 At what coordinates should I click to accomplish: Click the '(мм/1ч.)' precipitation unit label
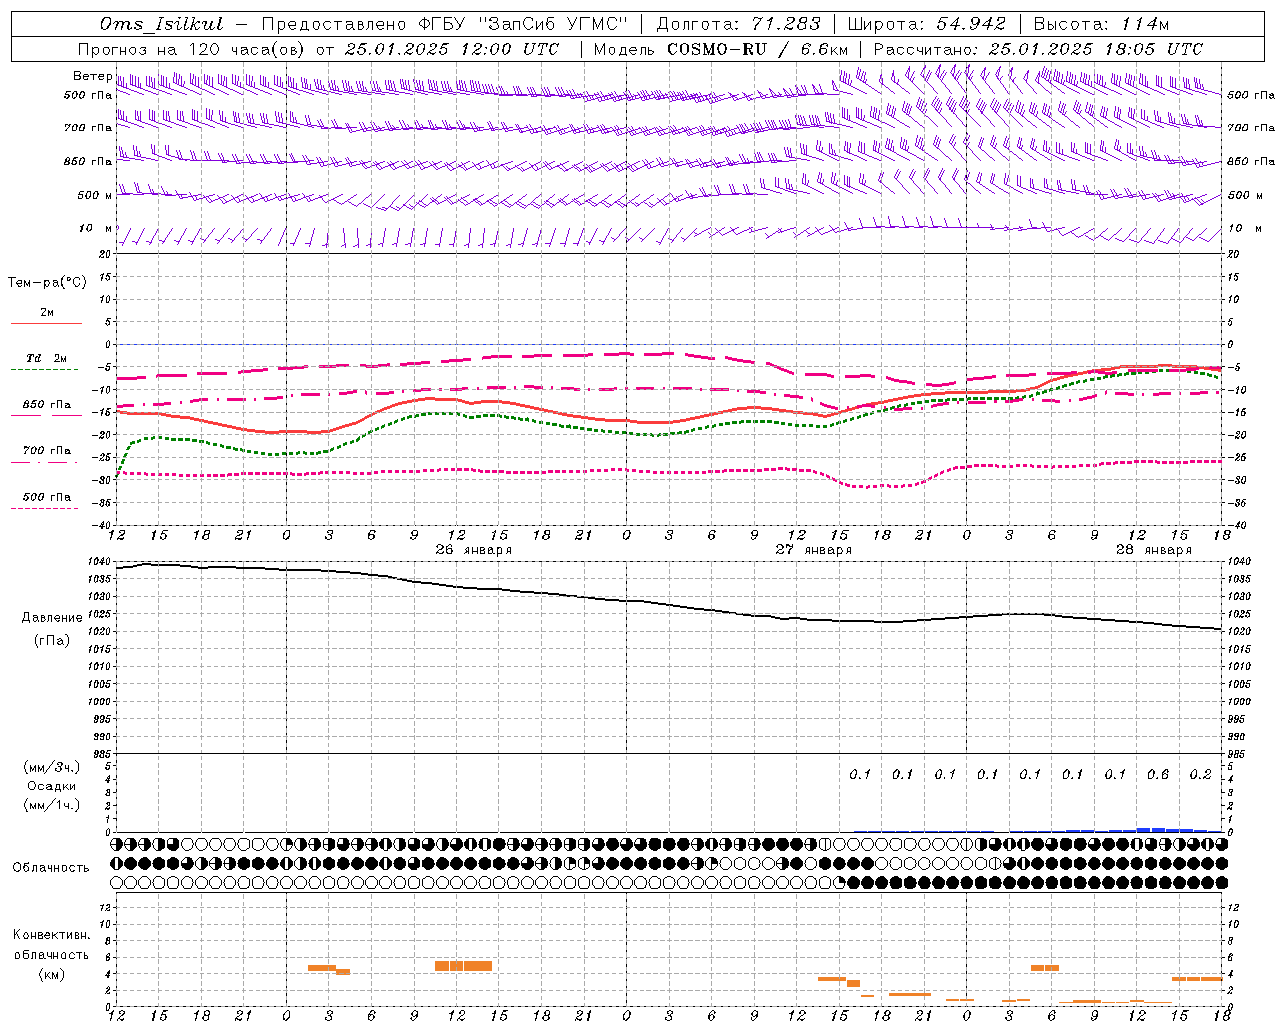point(52,805)
